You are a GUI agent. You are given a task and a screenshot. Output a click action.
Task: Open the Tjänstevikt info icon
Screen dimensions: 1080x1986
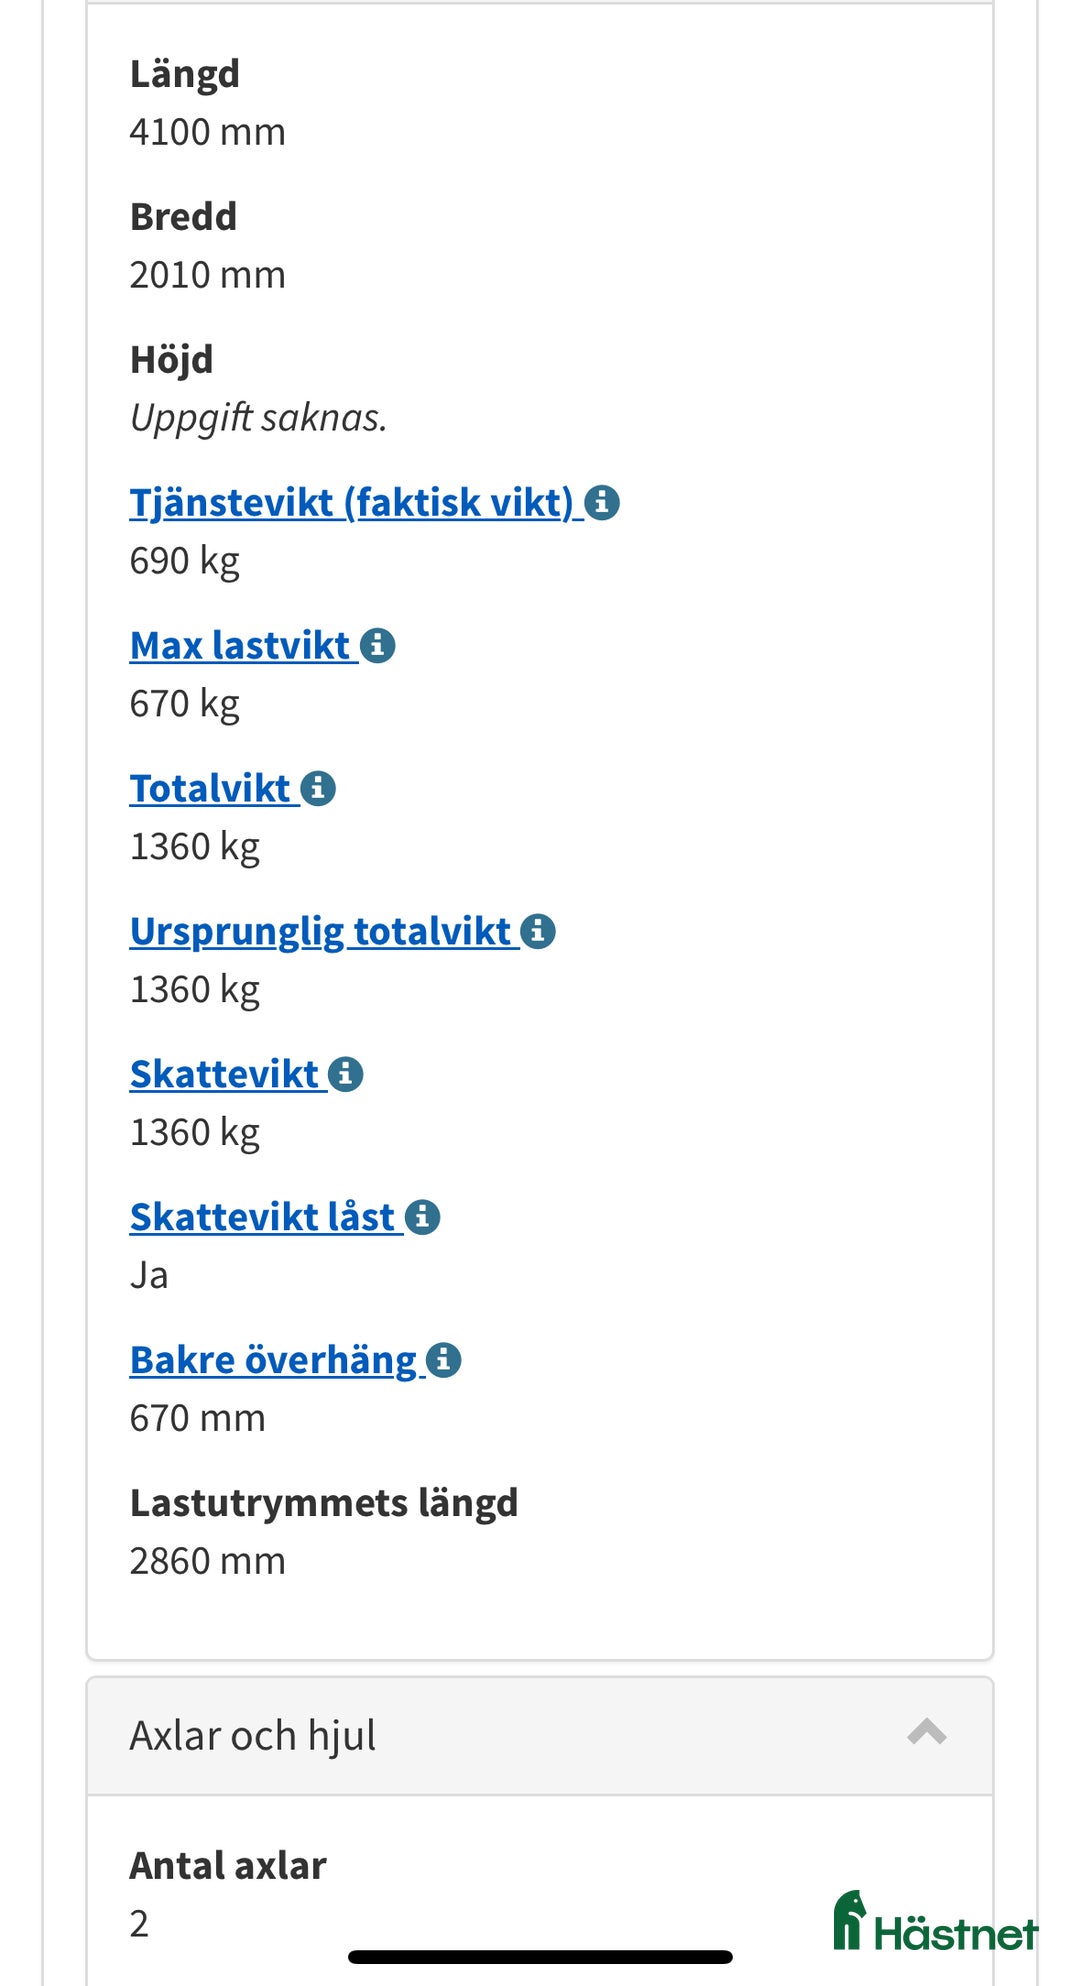605,503
